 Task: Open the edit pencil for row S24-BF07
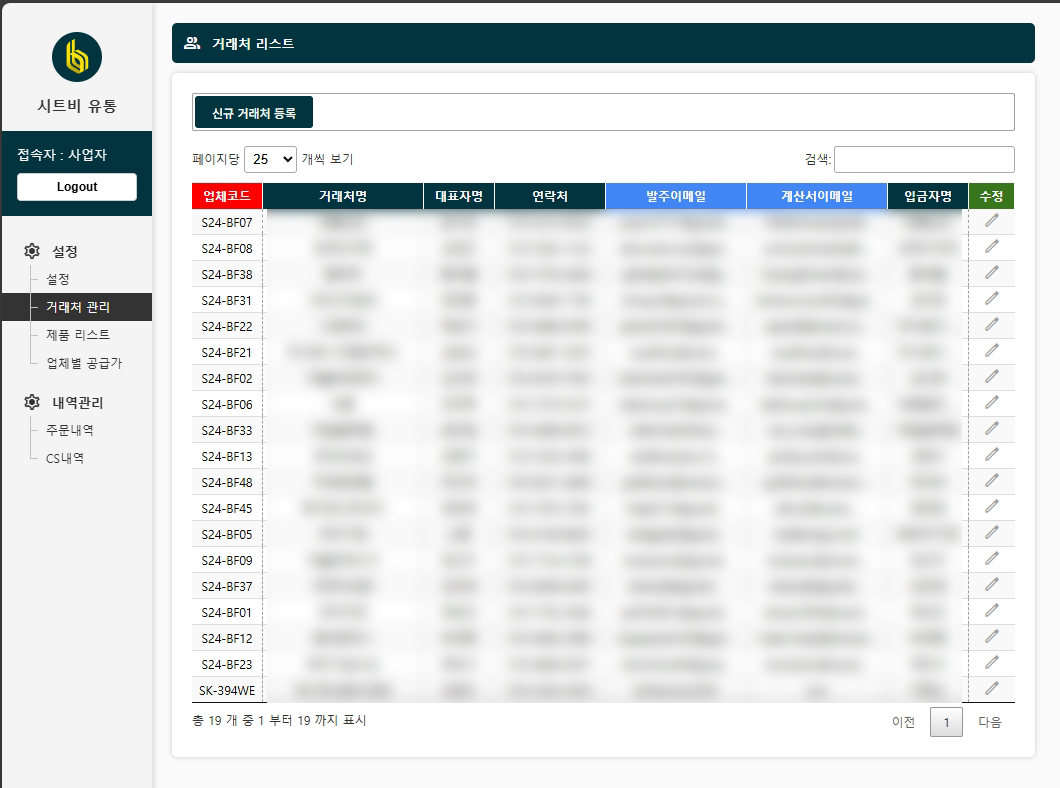990,222
